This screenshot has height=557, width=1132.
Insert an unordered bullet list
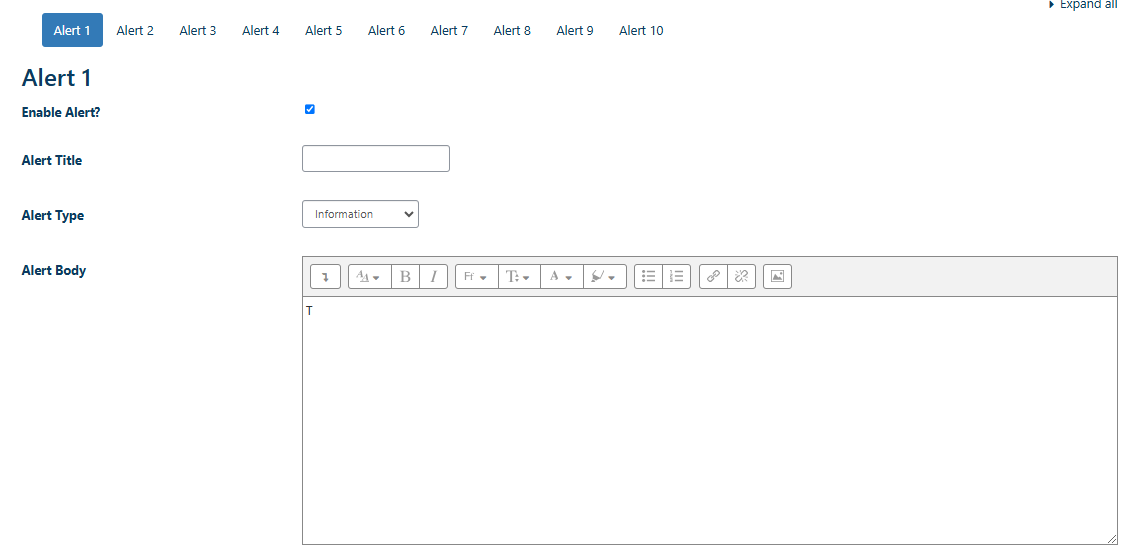pyautogui.click(x=648, y=276)
